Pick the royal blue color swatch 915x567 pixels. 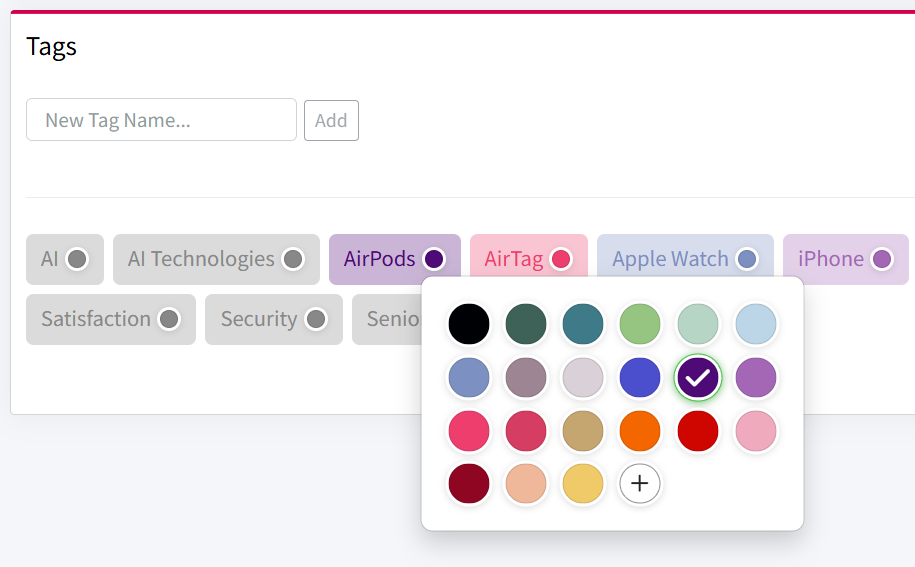640,377
